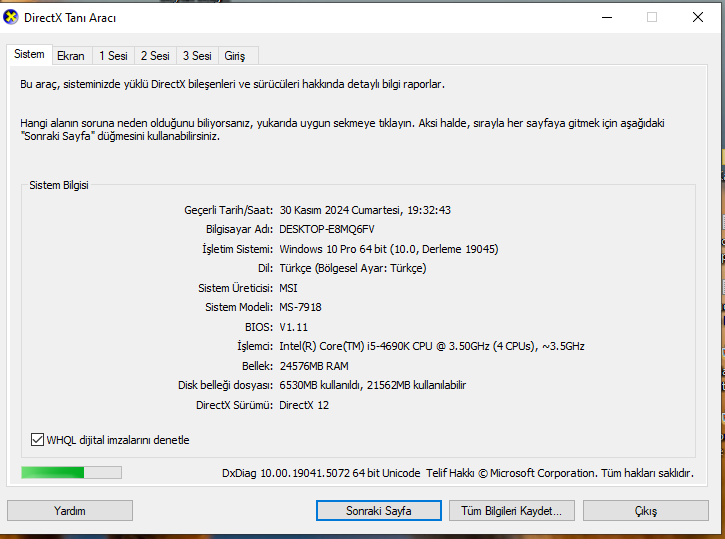Viewport: 725px width, 539px height.
Task: Close the DirectX Tanı Aracı window
Action: click(x=698, y=18)
